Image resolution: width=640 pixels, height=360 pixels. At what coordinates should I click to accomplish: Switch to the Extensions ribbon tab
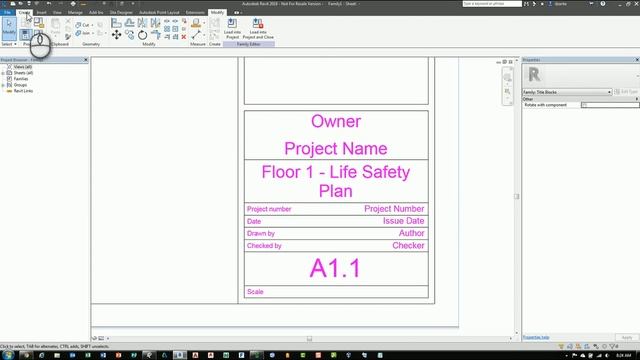pyautogui.click(x=195, y=13)
